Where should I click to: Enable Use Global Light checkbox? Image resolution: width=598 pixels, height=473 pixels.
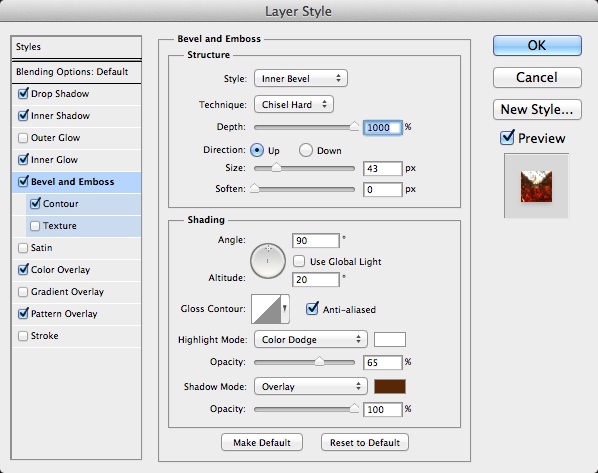point(299,261)
